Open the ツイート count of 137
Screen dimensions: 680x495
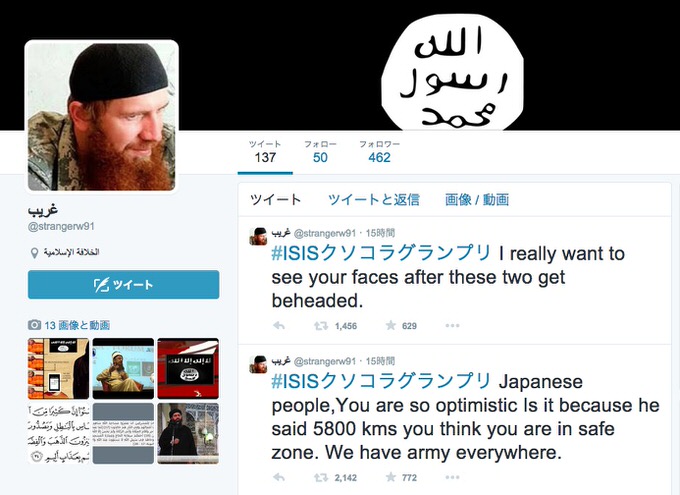point(265,152)
